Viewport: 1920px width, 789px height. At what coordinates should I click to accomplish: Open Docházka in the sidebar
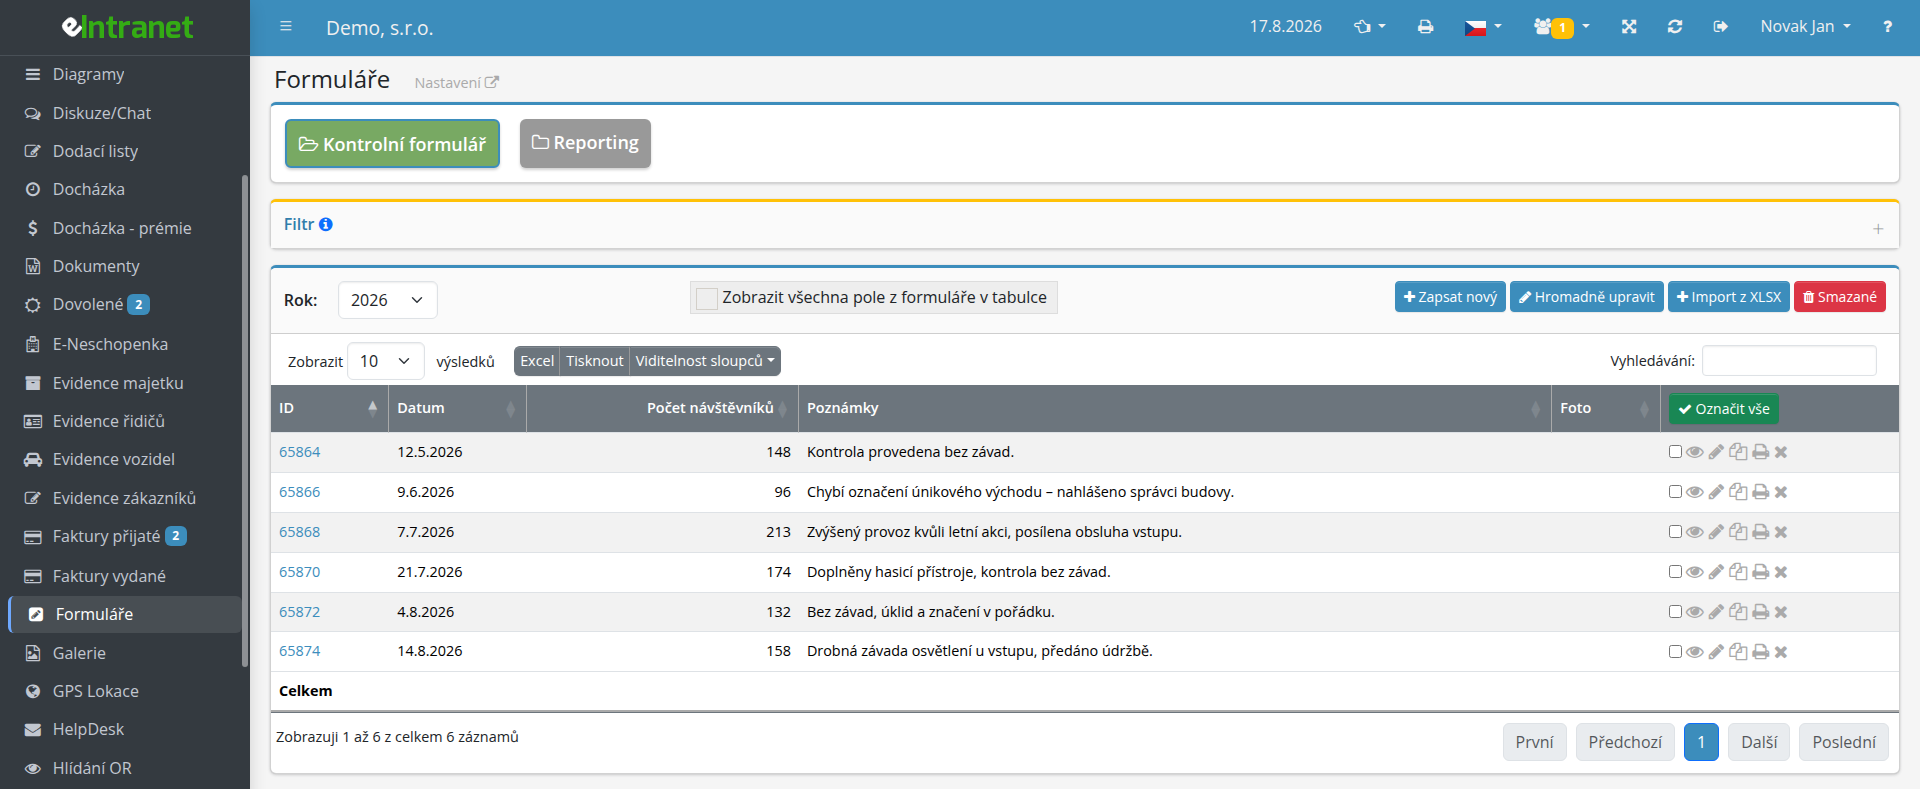[x=88, y=189]
